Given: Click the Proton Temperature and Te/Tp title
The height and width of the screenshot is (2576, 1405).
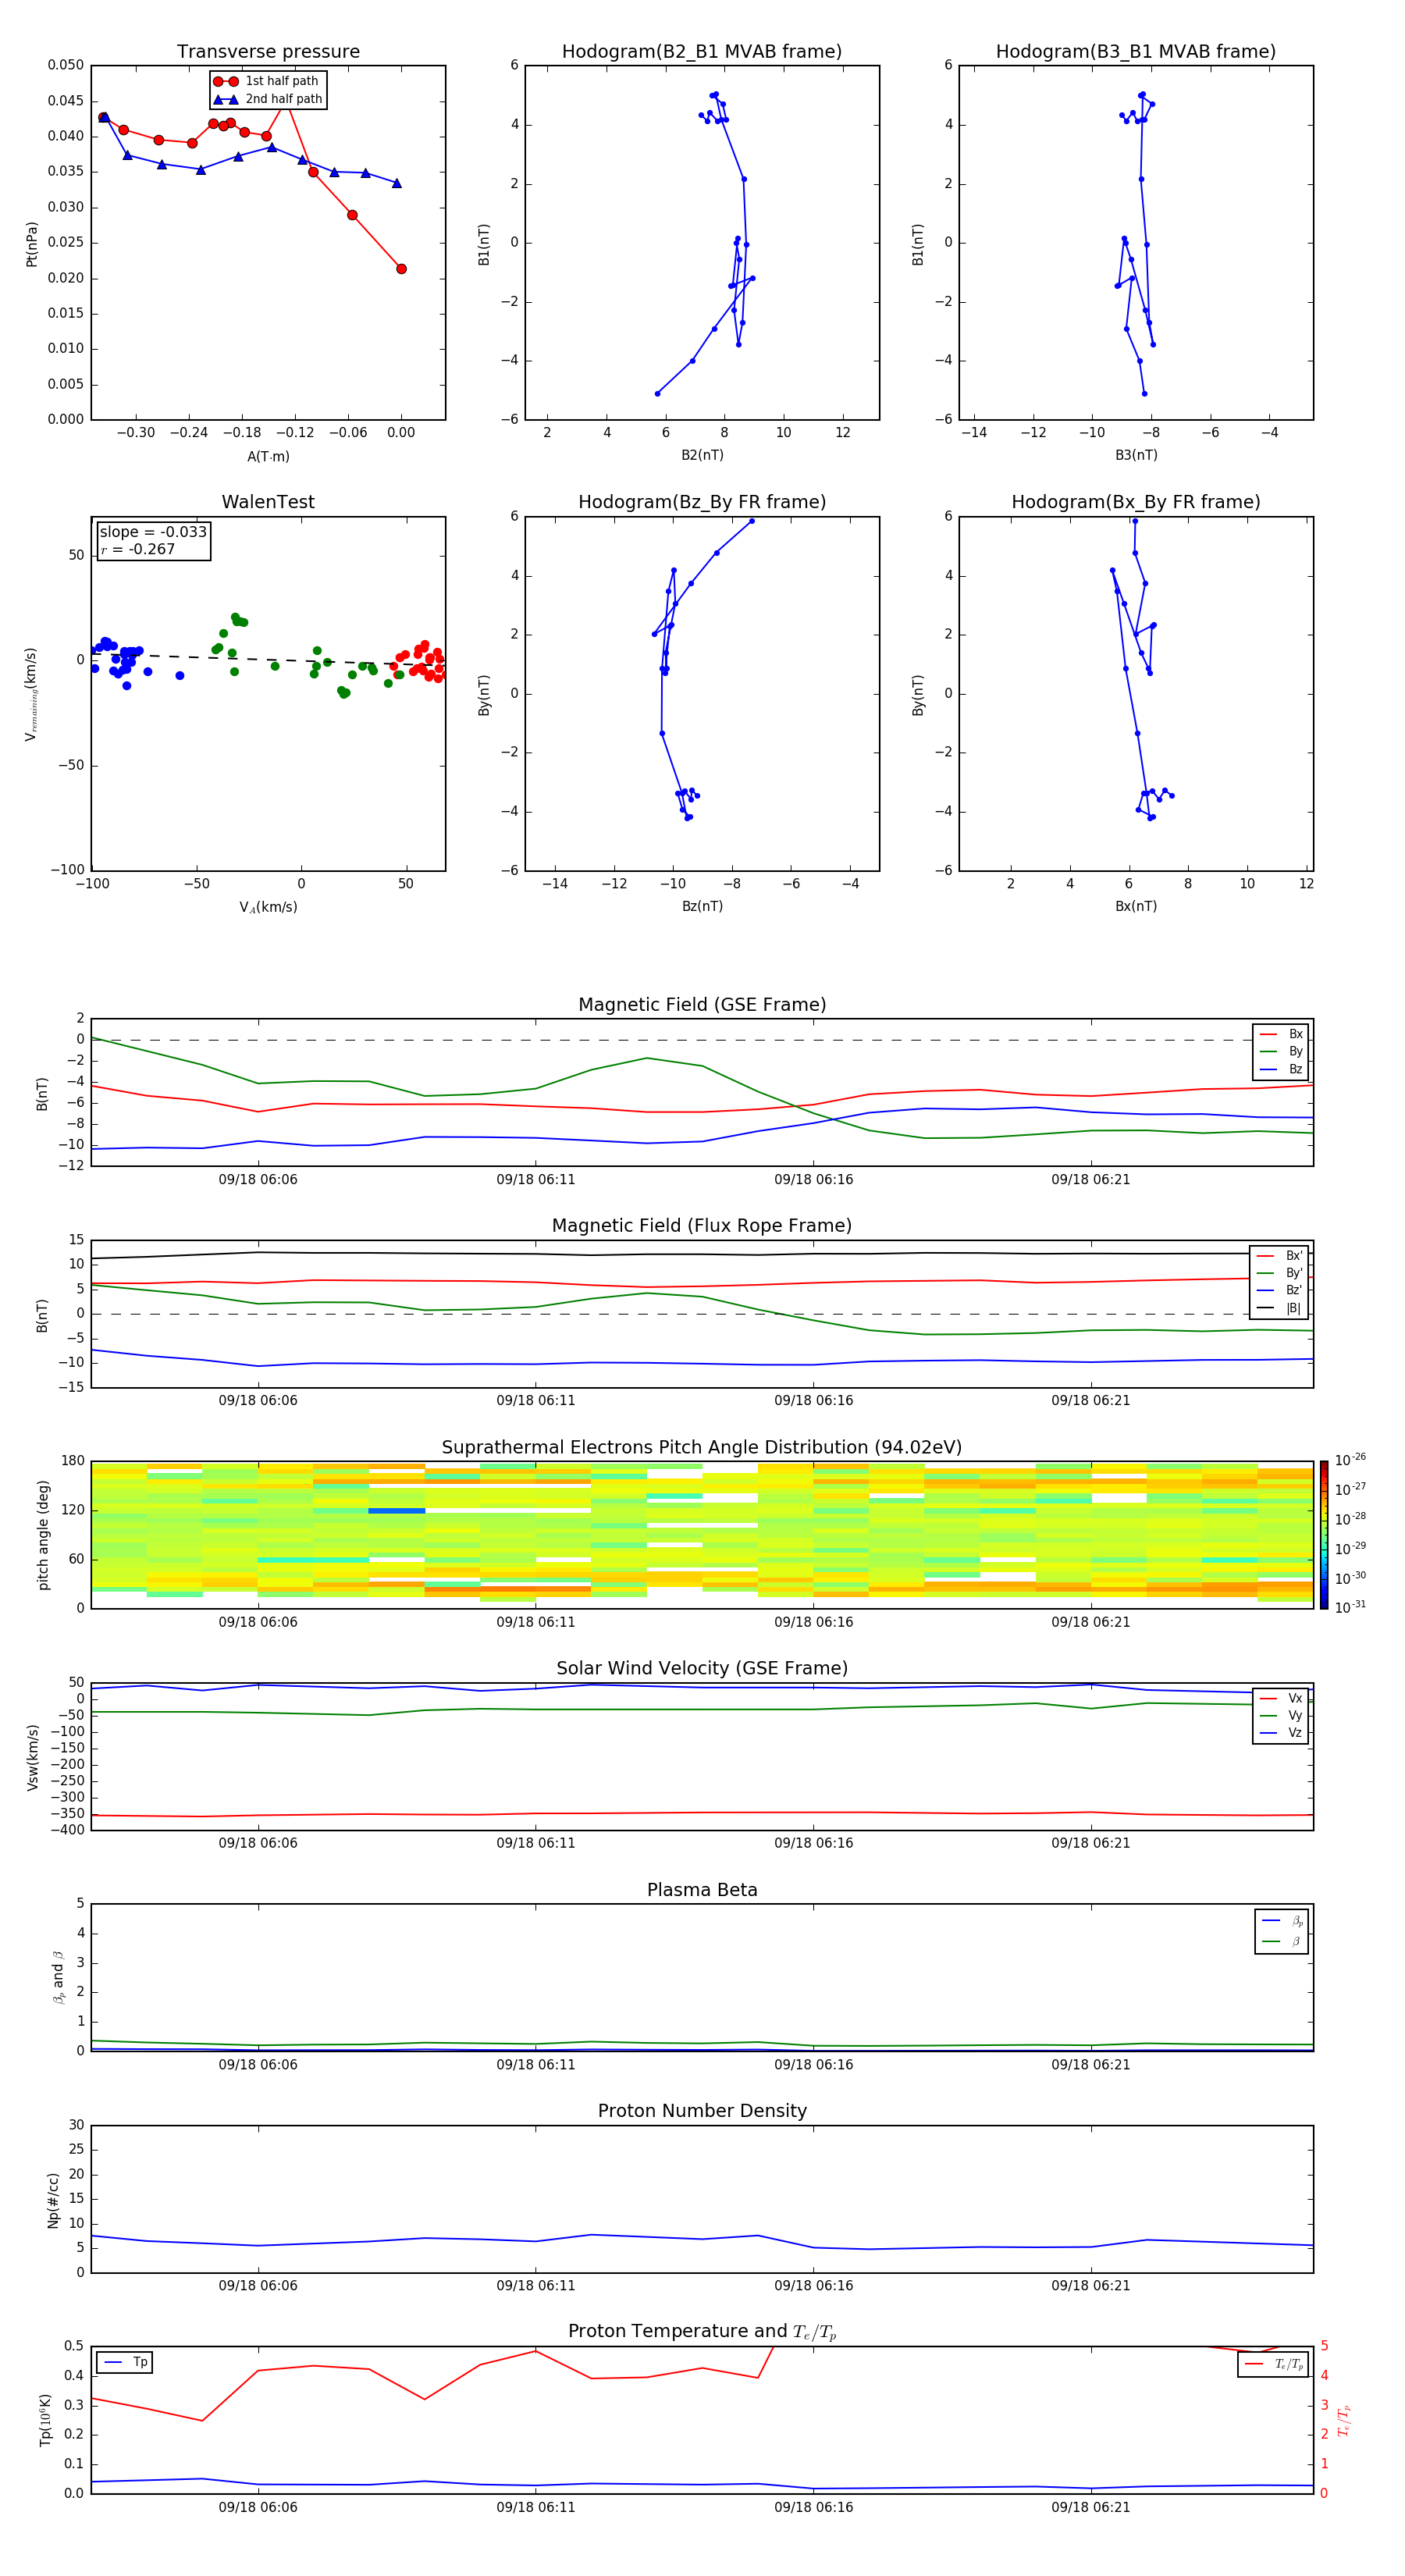Looking at the screenshot, I should pyautogui.click(x=702, y=2332).
